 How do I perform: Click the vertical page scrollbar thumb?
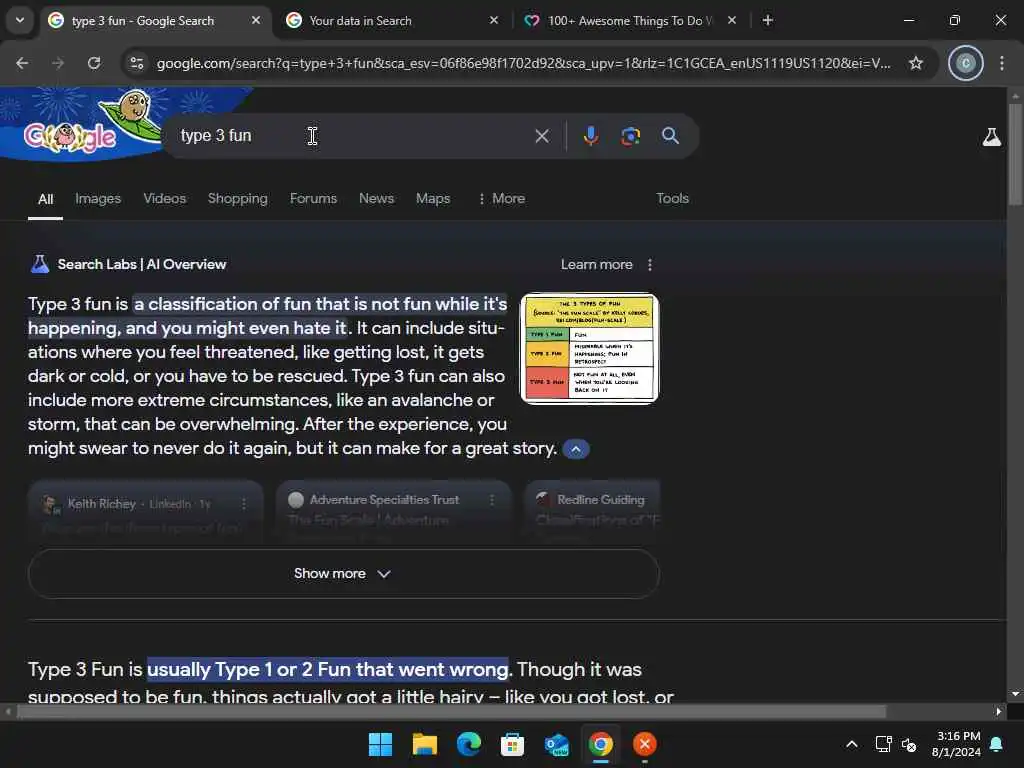click(1015, 153)
